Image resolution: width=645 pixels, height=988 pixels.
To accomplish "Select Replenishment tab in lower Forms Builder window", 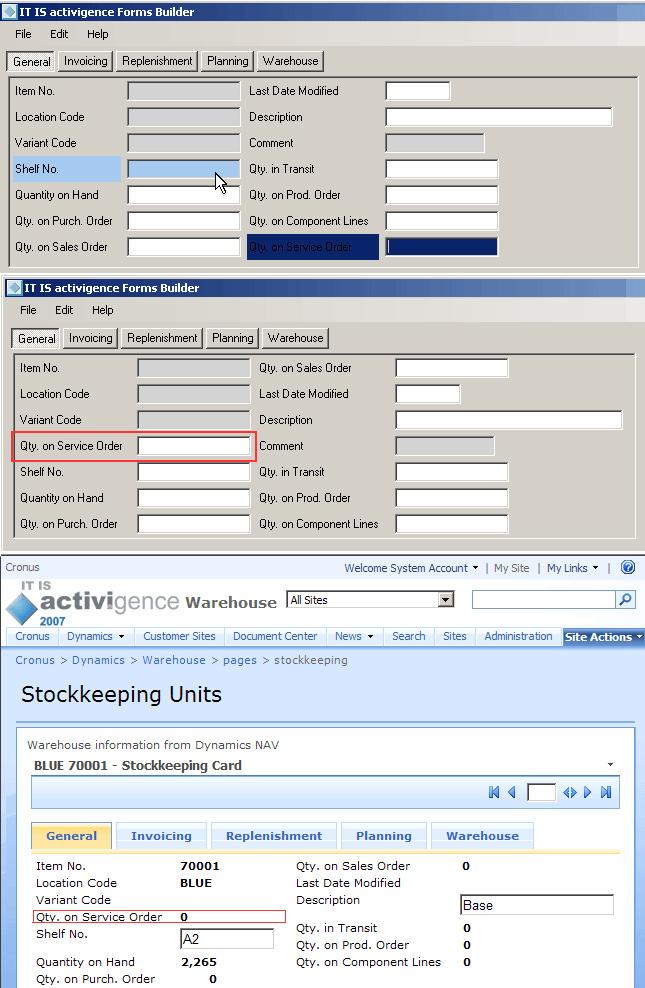I will (163, 338).
